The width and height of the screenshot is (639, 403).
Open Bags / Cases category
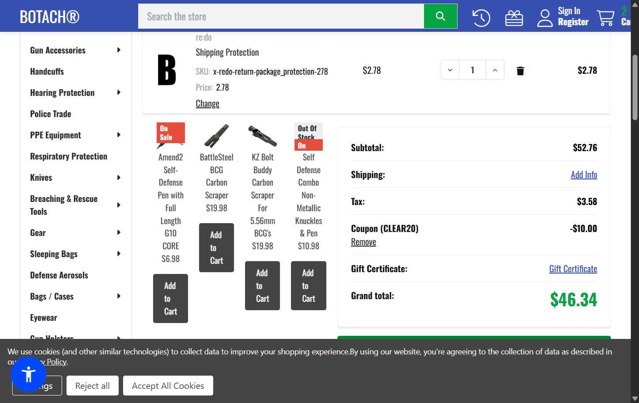pos(52,296)
